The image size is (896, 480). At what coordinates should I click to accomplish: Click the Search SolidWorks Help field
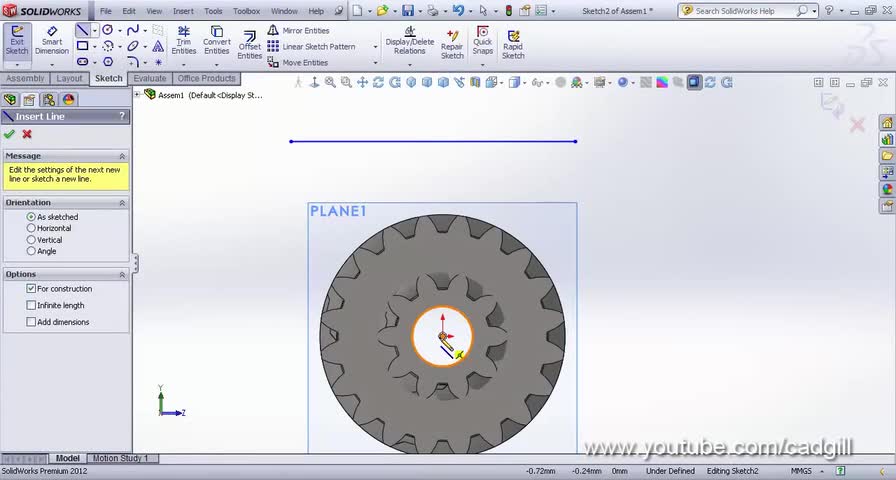click(x=741, y=11)
